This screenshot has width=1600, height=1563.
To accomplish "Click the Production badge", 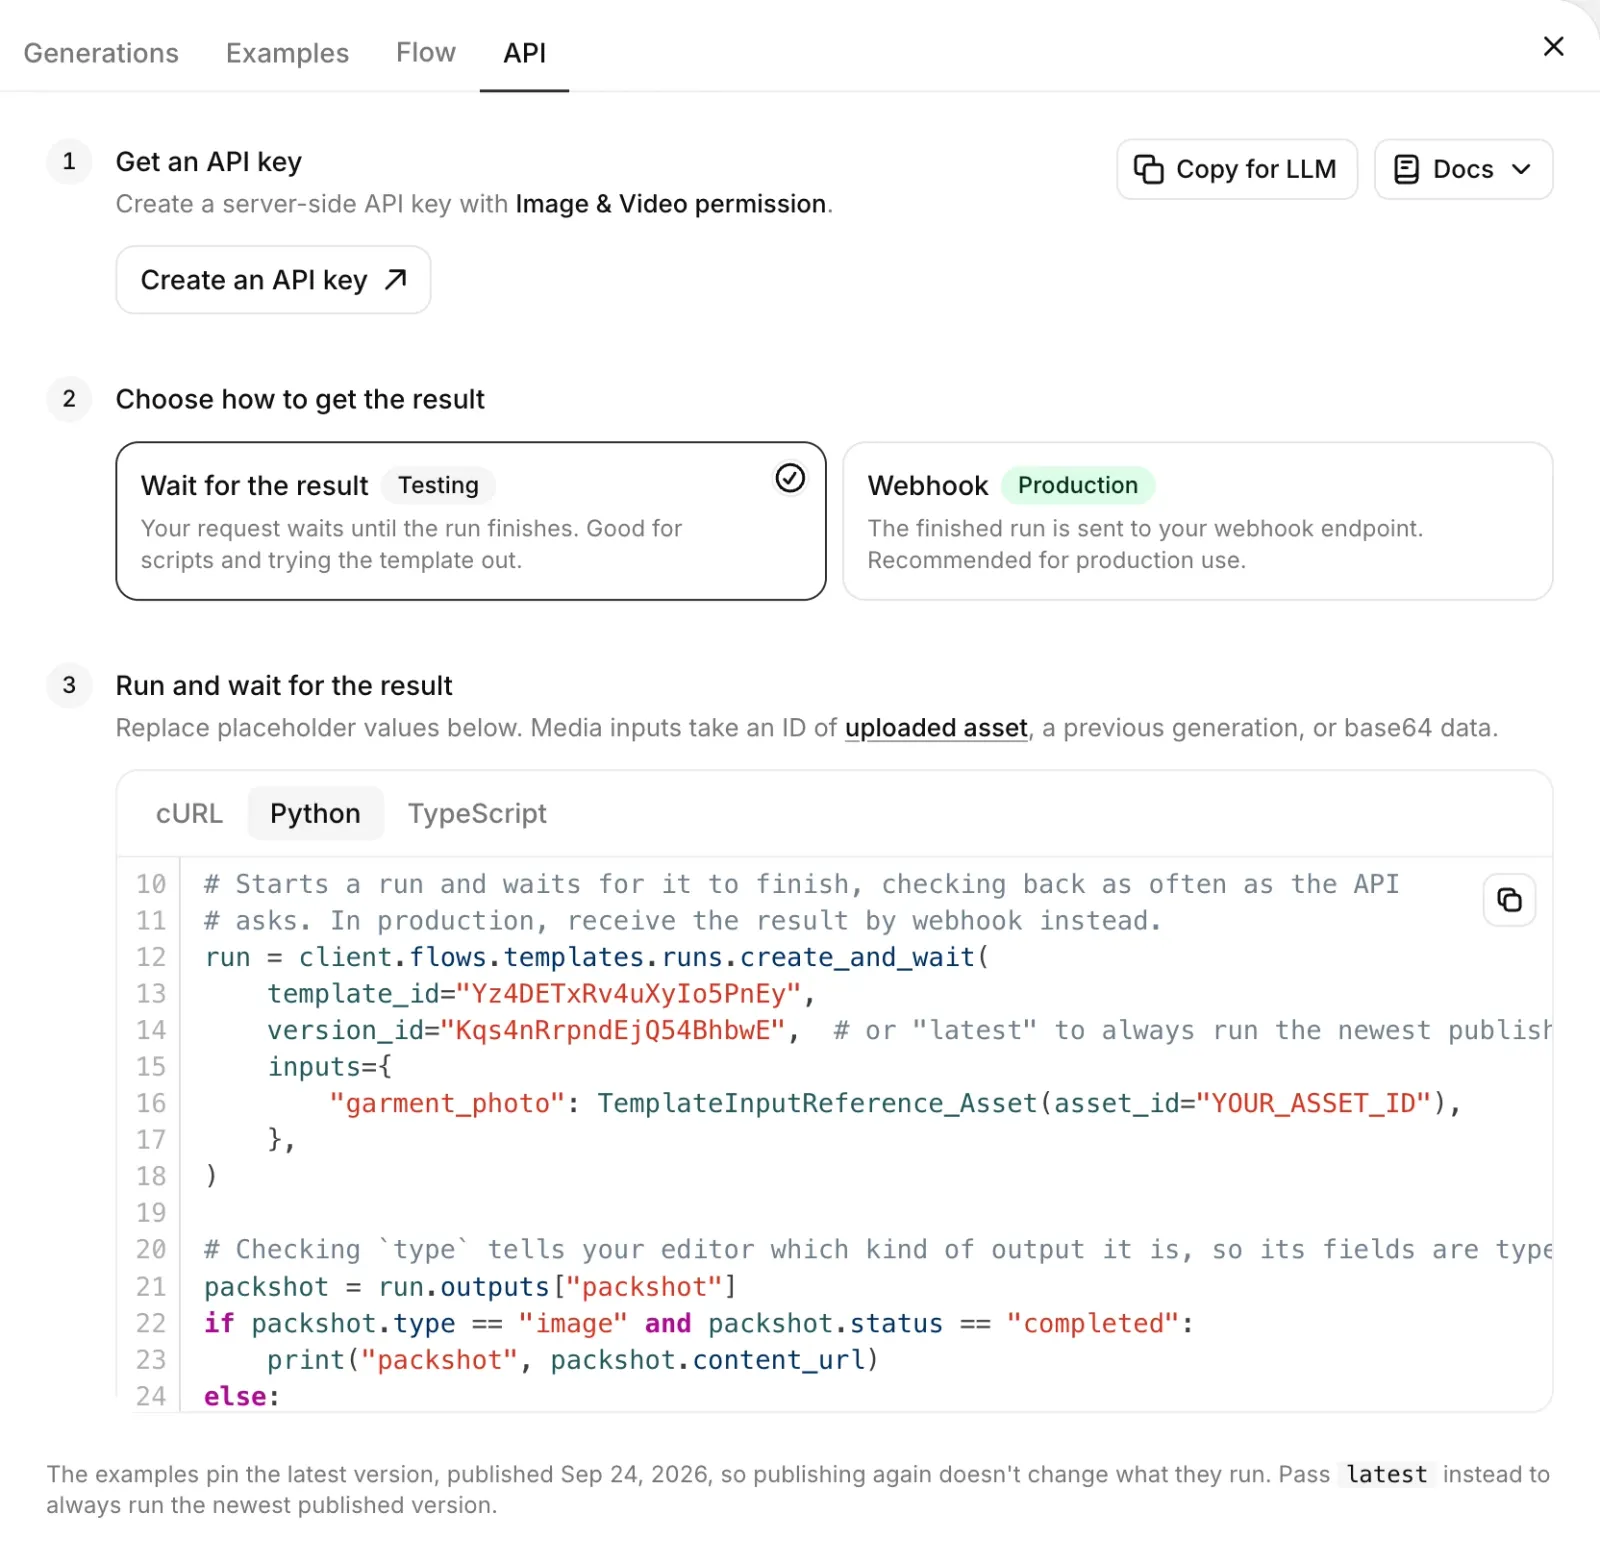I will click(1077, 485).
